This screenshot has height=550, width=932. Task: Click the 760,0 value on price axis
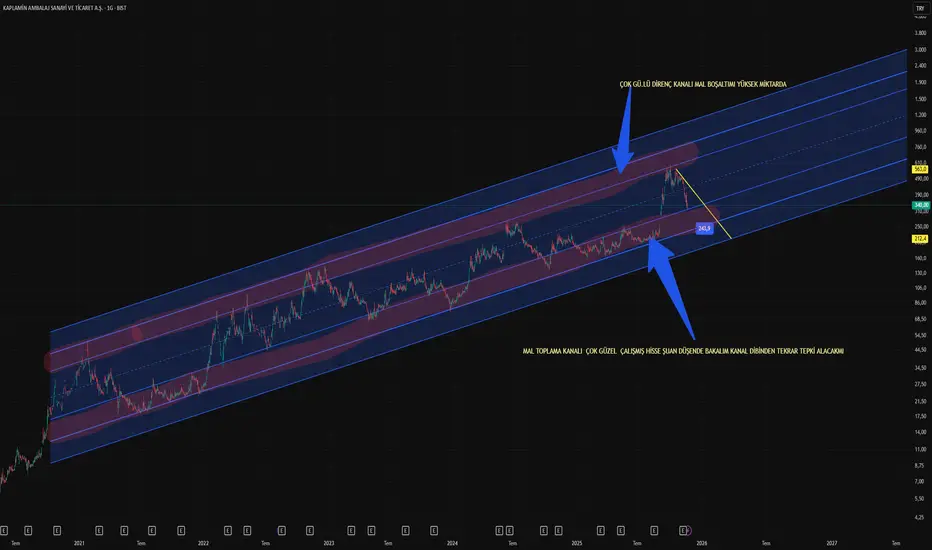pos(921,147)
